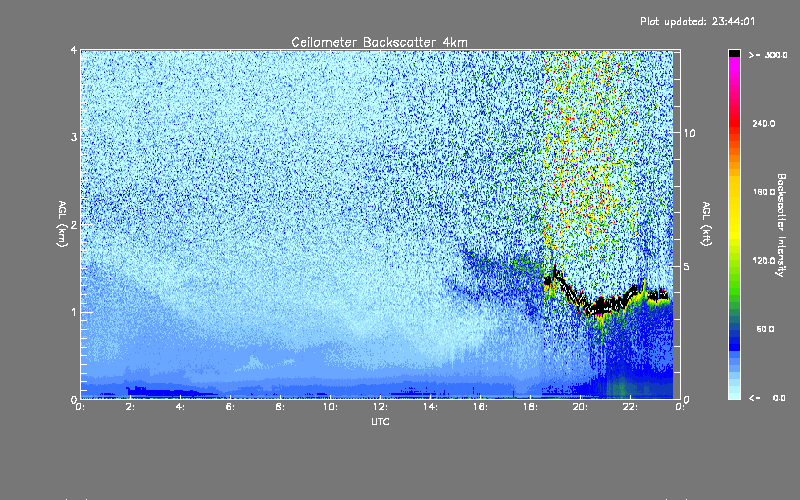This screenshot has width=800, height=500.
Task: Click the '10' kft tick on right axis
Action: (x=689, y=133)
